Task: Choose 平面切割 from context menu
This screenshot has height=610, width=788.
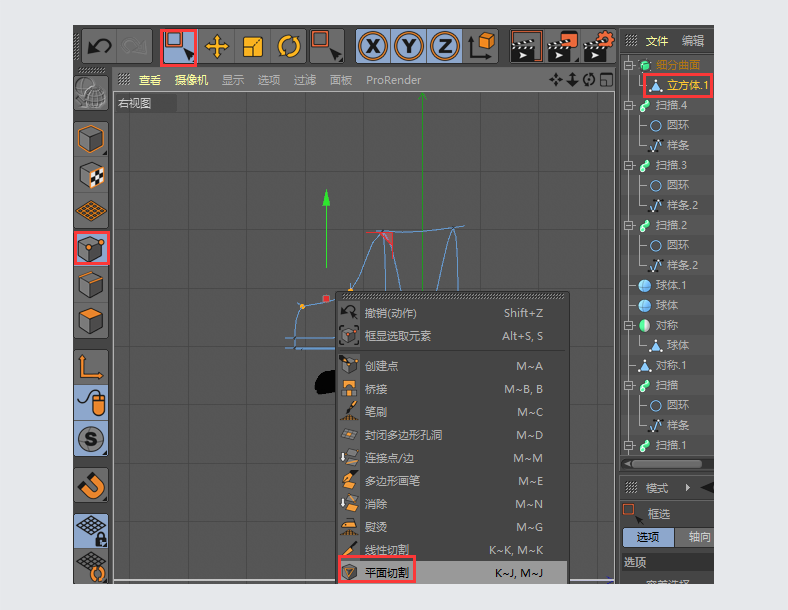Action: pyautogui.click(x=453, y=573)
